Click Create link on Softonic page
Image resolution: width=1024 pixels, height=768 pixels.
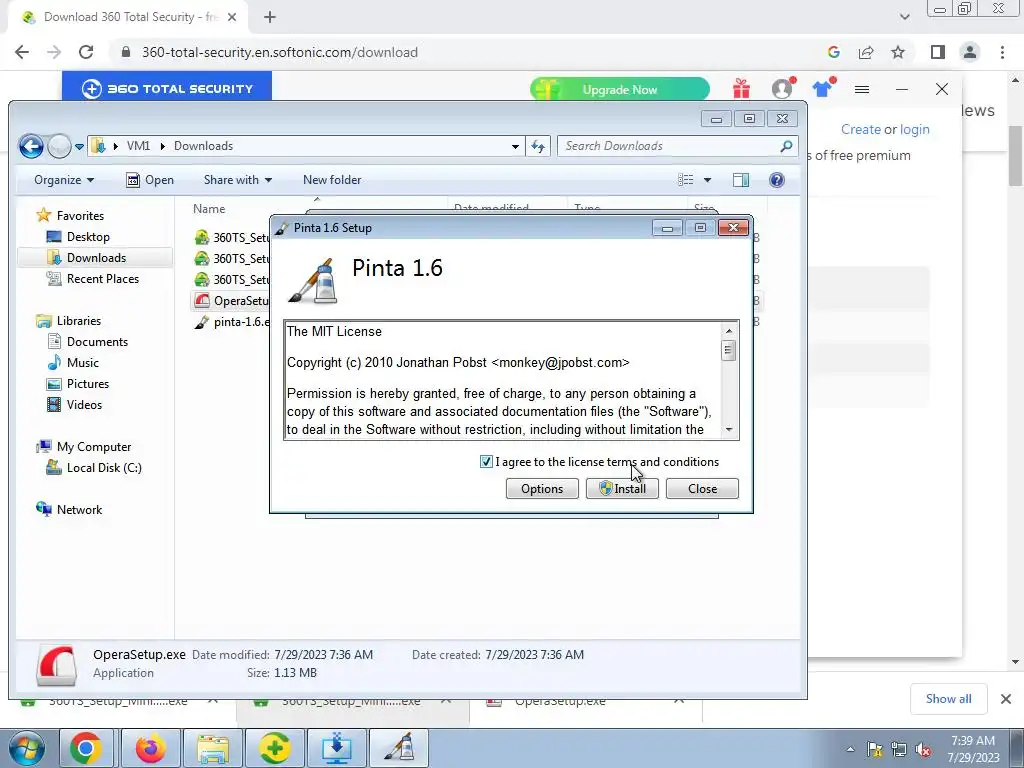(861, 129)
